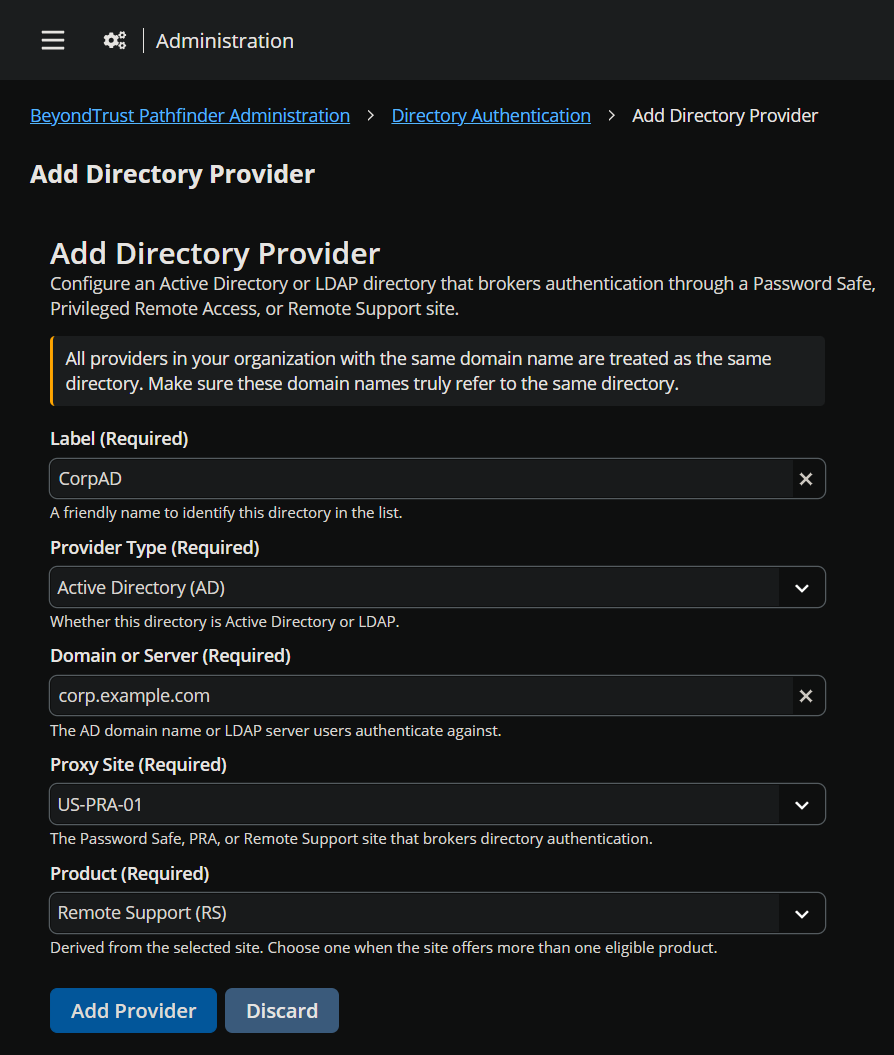Screen dimensions: 894x1055
Task: Clear the Domain or Server field
Action: [x=805, y=696]
